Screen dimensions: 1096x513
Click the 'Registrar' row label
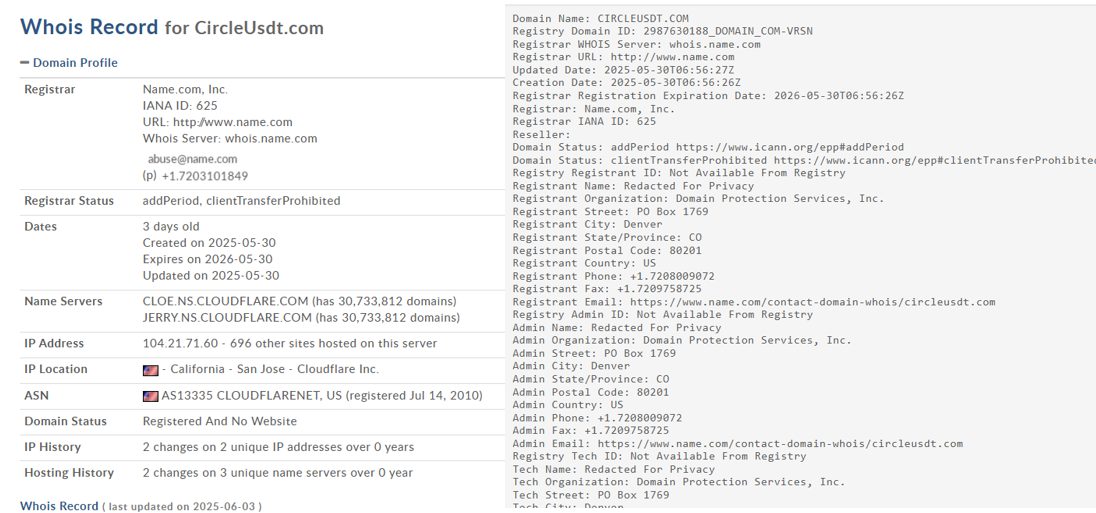coord(50,89)
